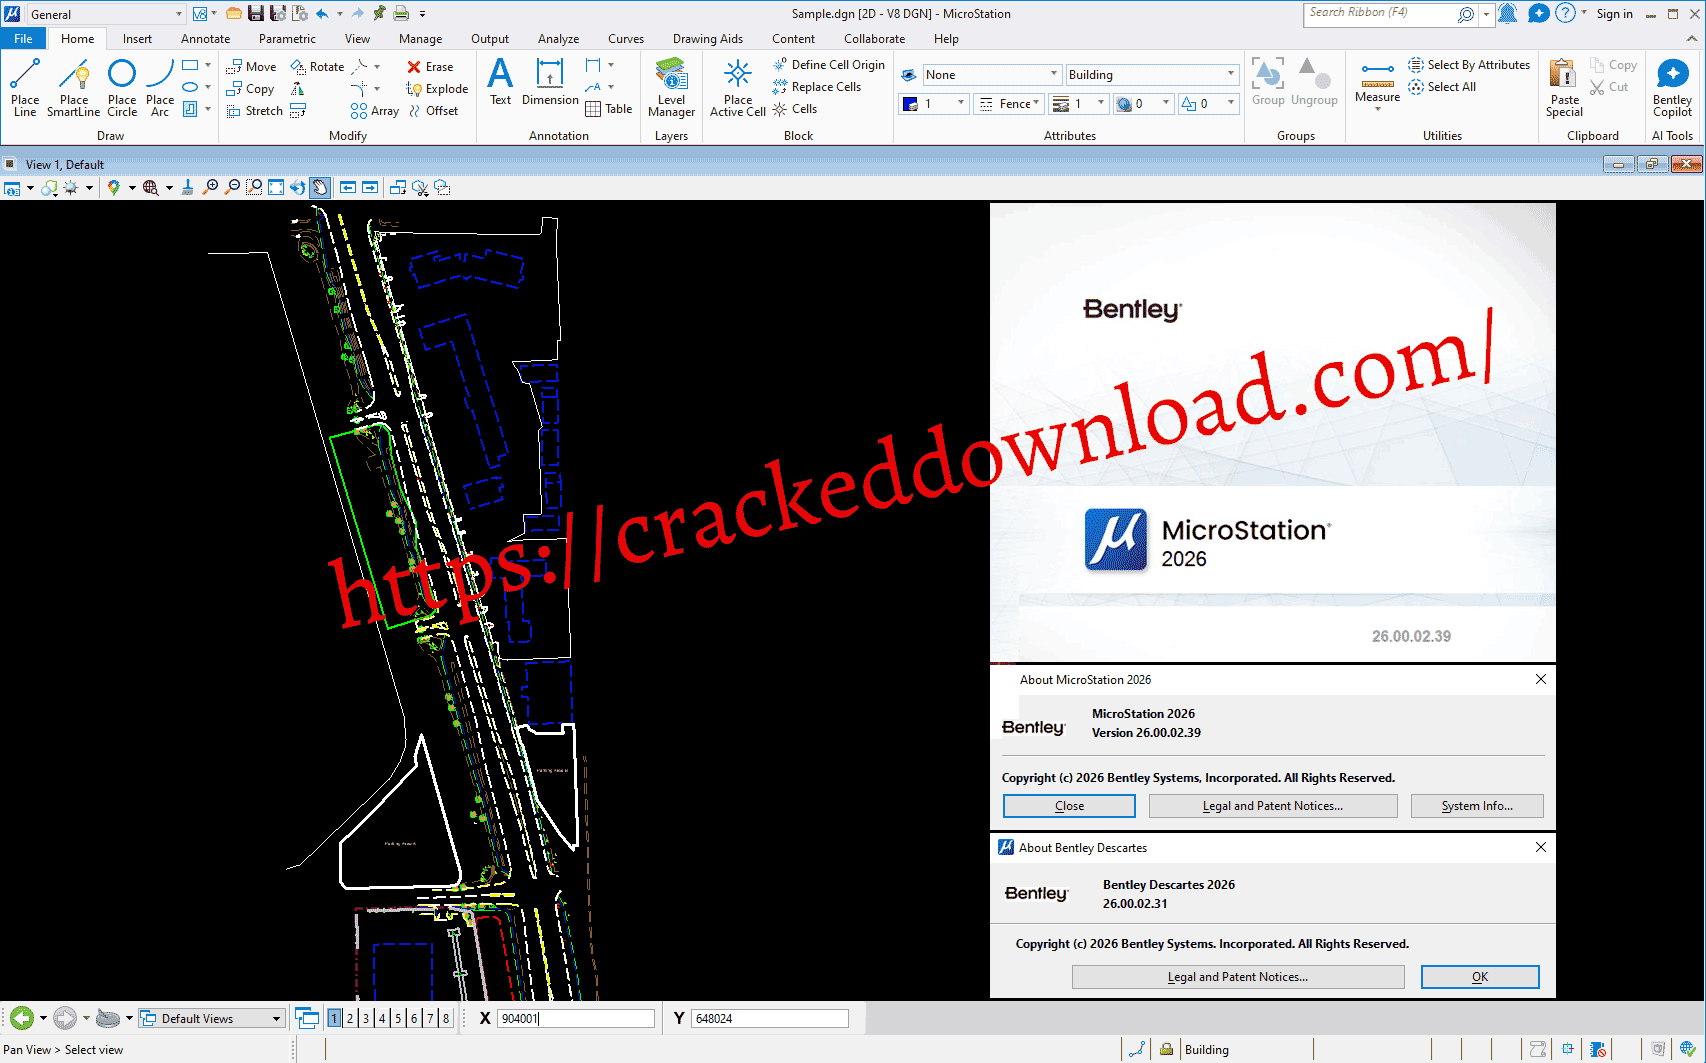Viewport: 1706px width, 1063px height.
Task: Open the Default Views dropdown
Action: coord(211,1018)
